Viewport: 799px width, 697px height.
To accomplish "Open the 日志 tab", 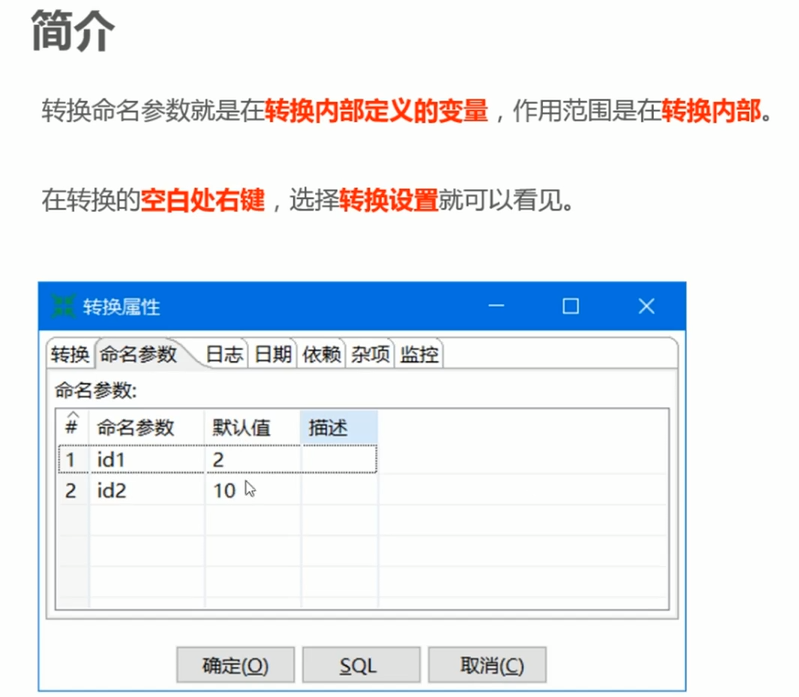I will 224,354.
